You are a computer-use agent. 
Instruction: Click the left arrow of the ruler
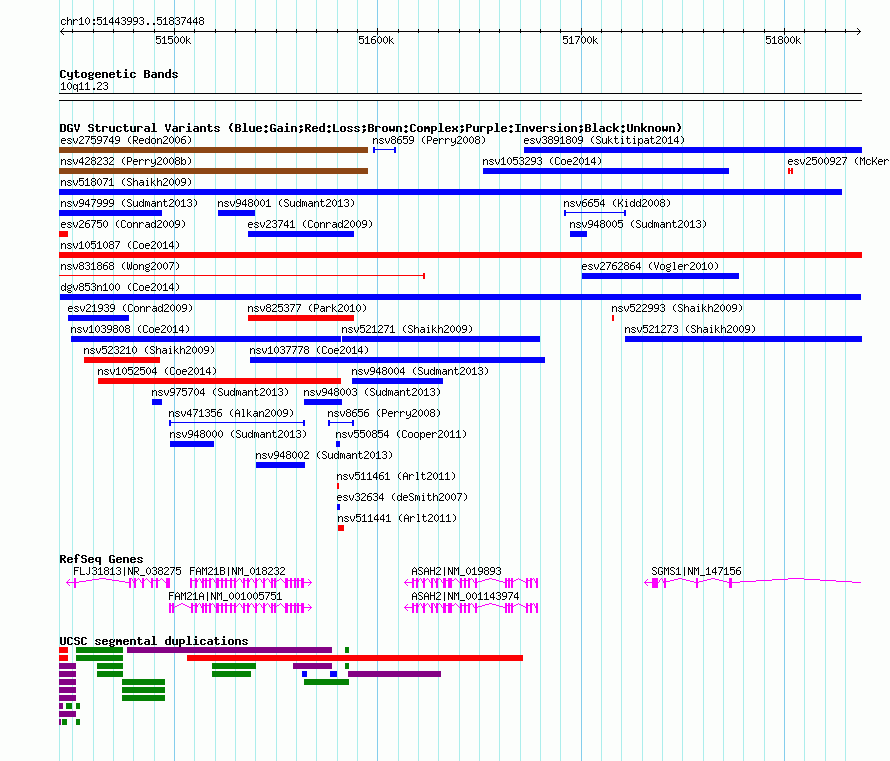[x=62, y=32]
